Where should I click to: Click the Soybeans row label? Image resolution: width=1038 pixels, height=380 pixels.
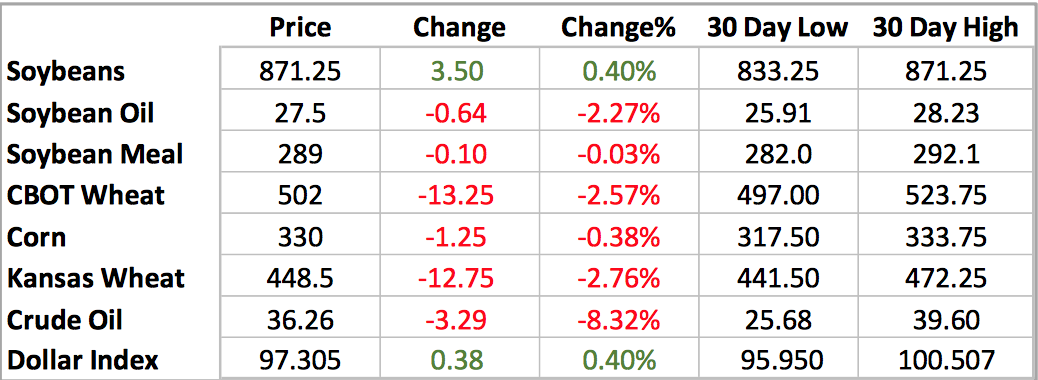pos(66,71)
